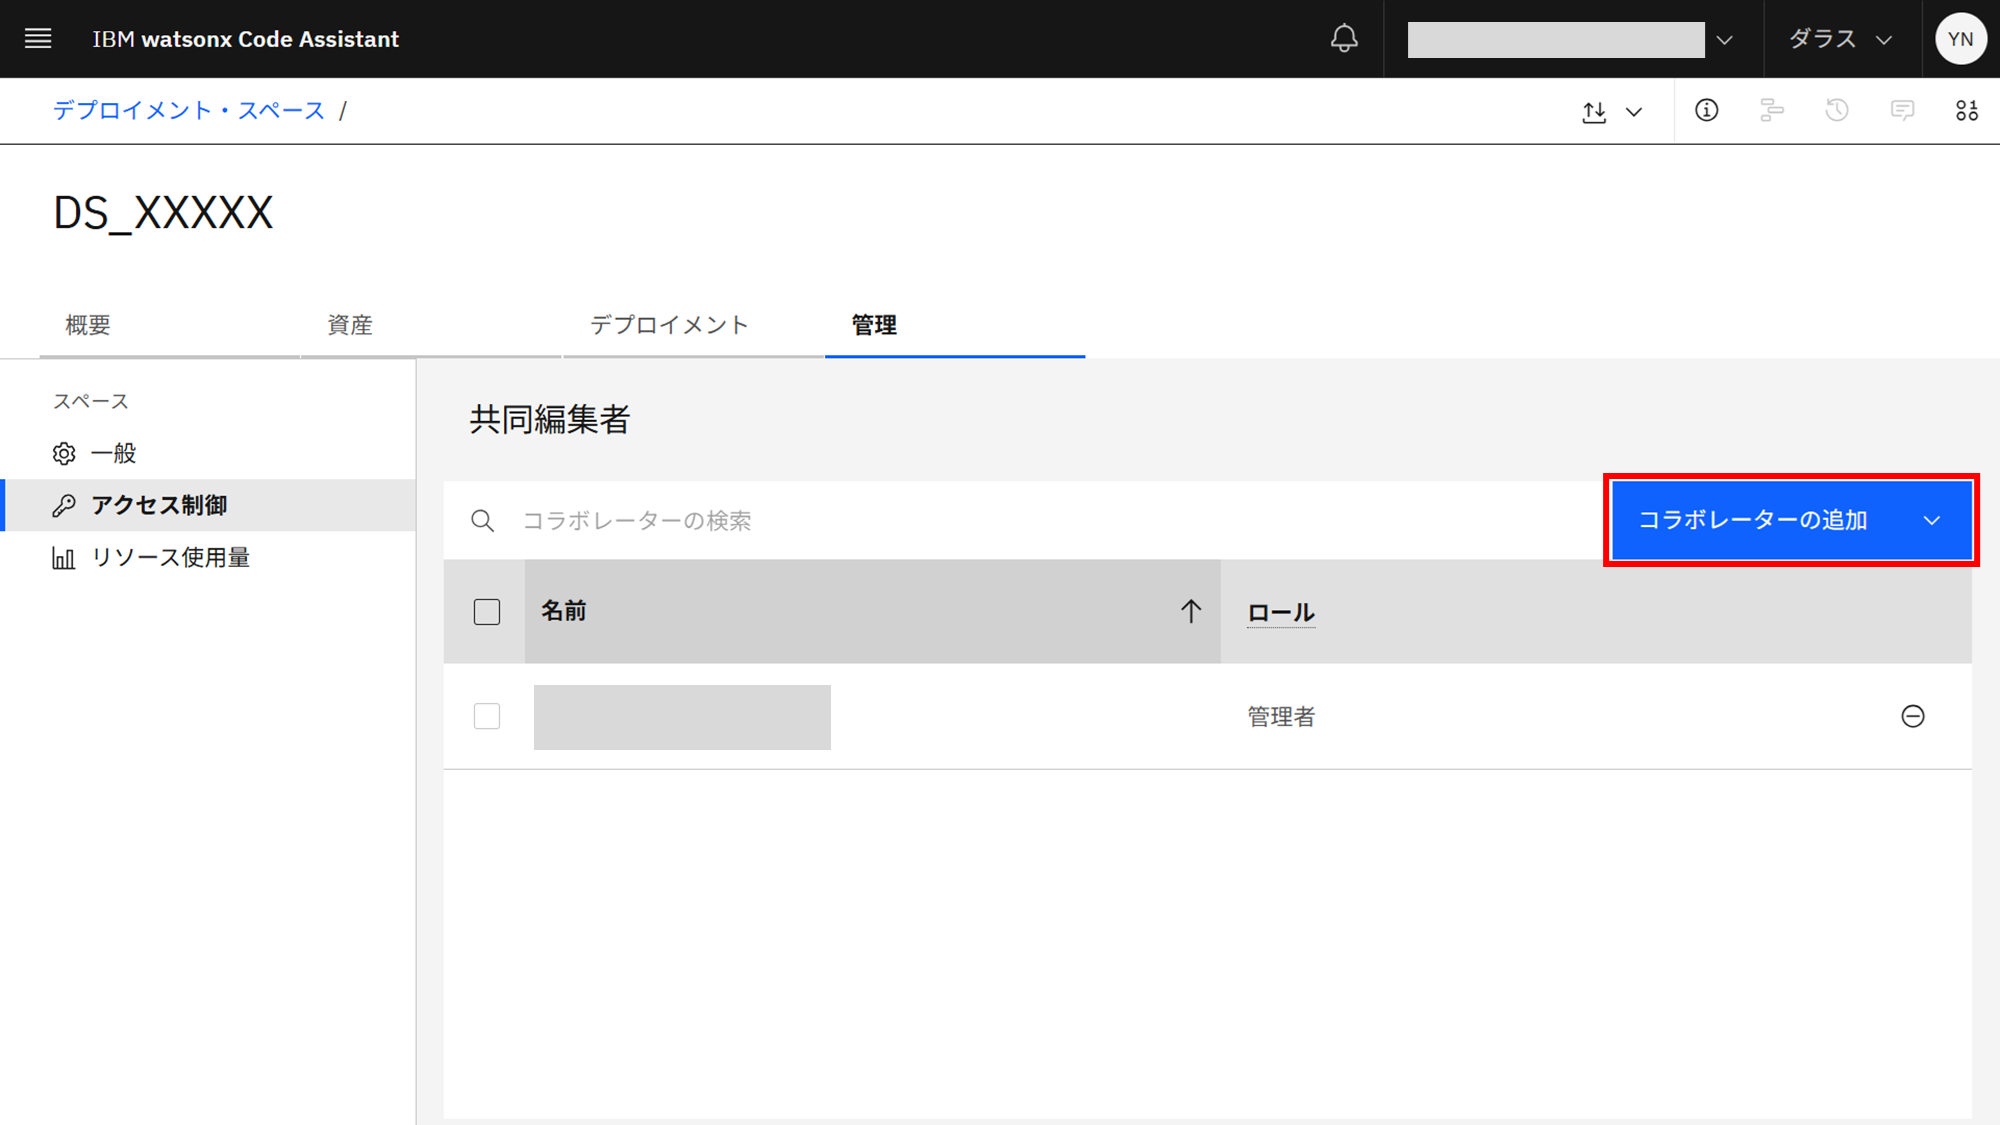2000x1125 pixels.
Task: Remove collaborator with minus circle icon
Action: pyautogui.click(x=1912, y=716)
